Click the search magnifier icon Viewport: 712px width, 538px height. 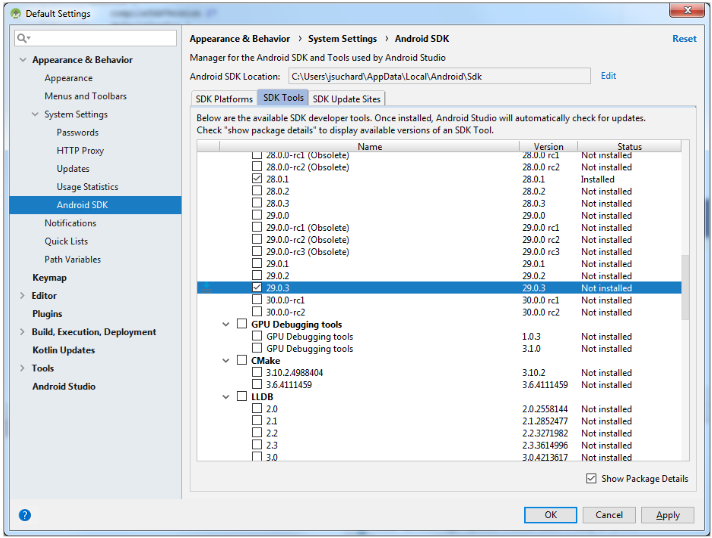23,38
